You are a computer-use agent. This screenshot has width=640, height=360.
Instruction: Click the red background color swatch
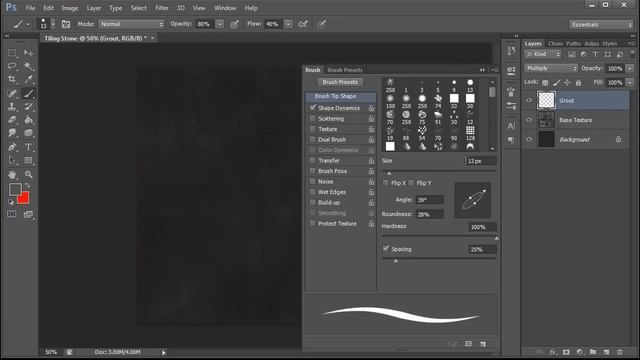(x=24, y=199)
